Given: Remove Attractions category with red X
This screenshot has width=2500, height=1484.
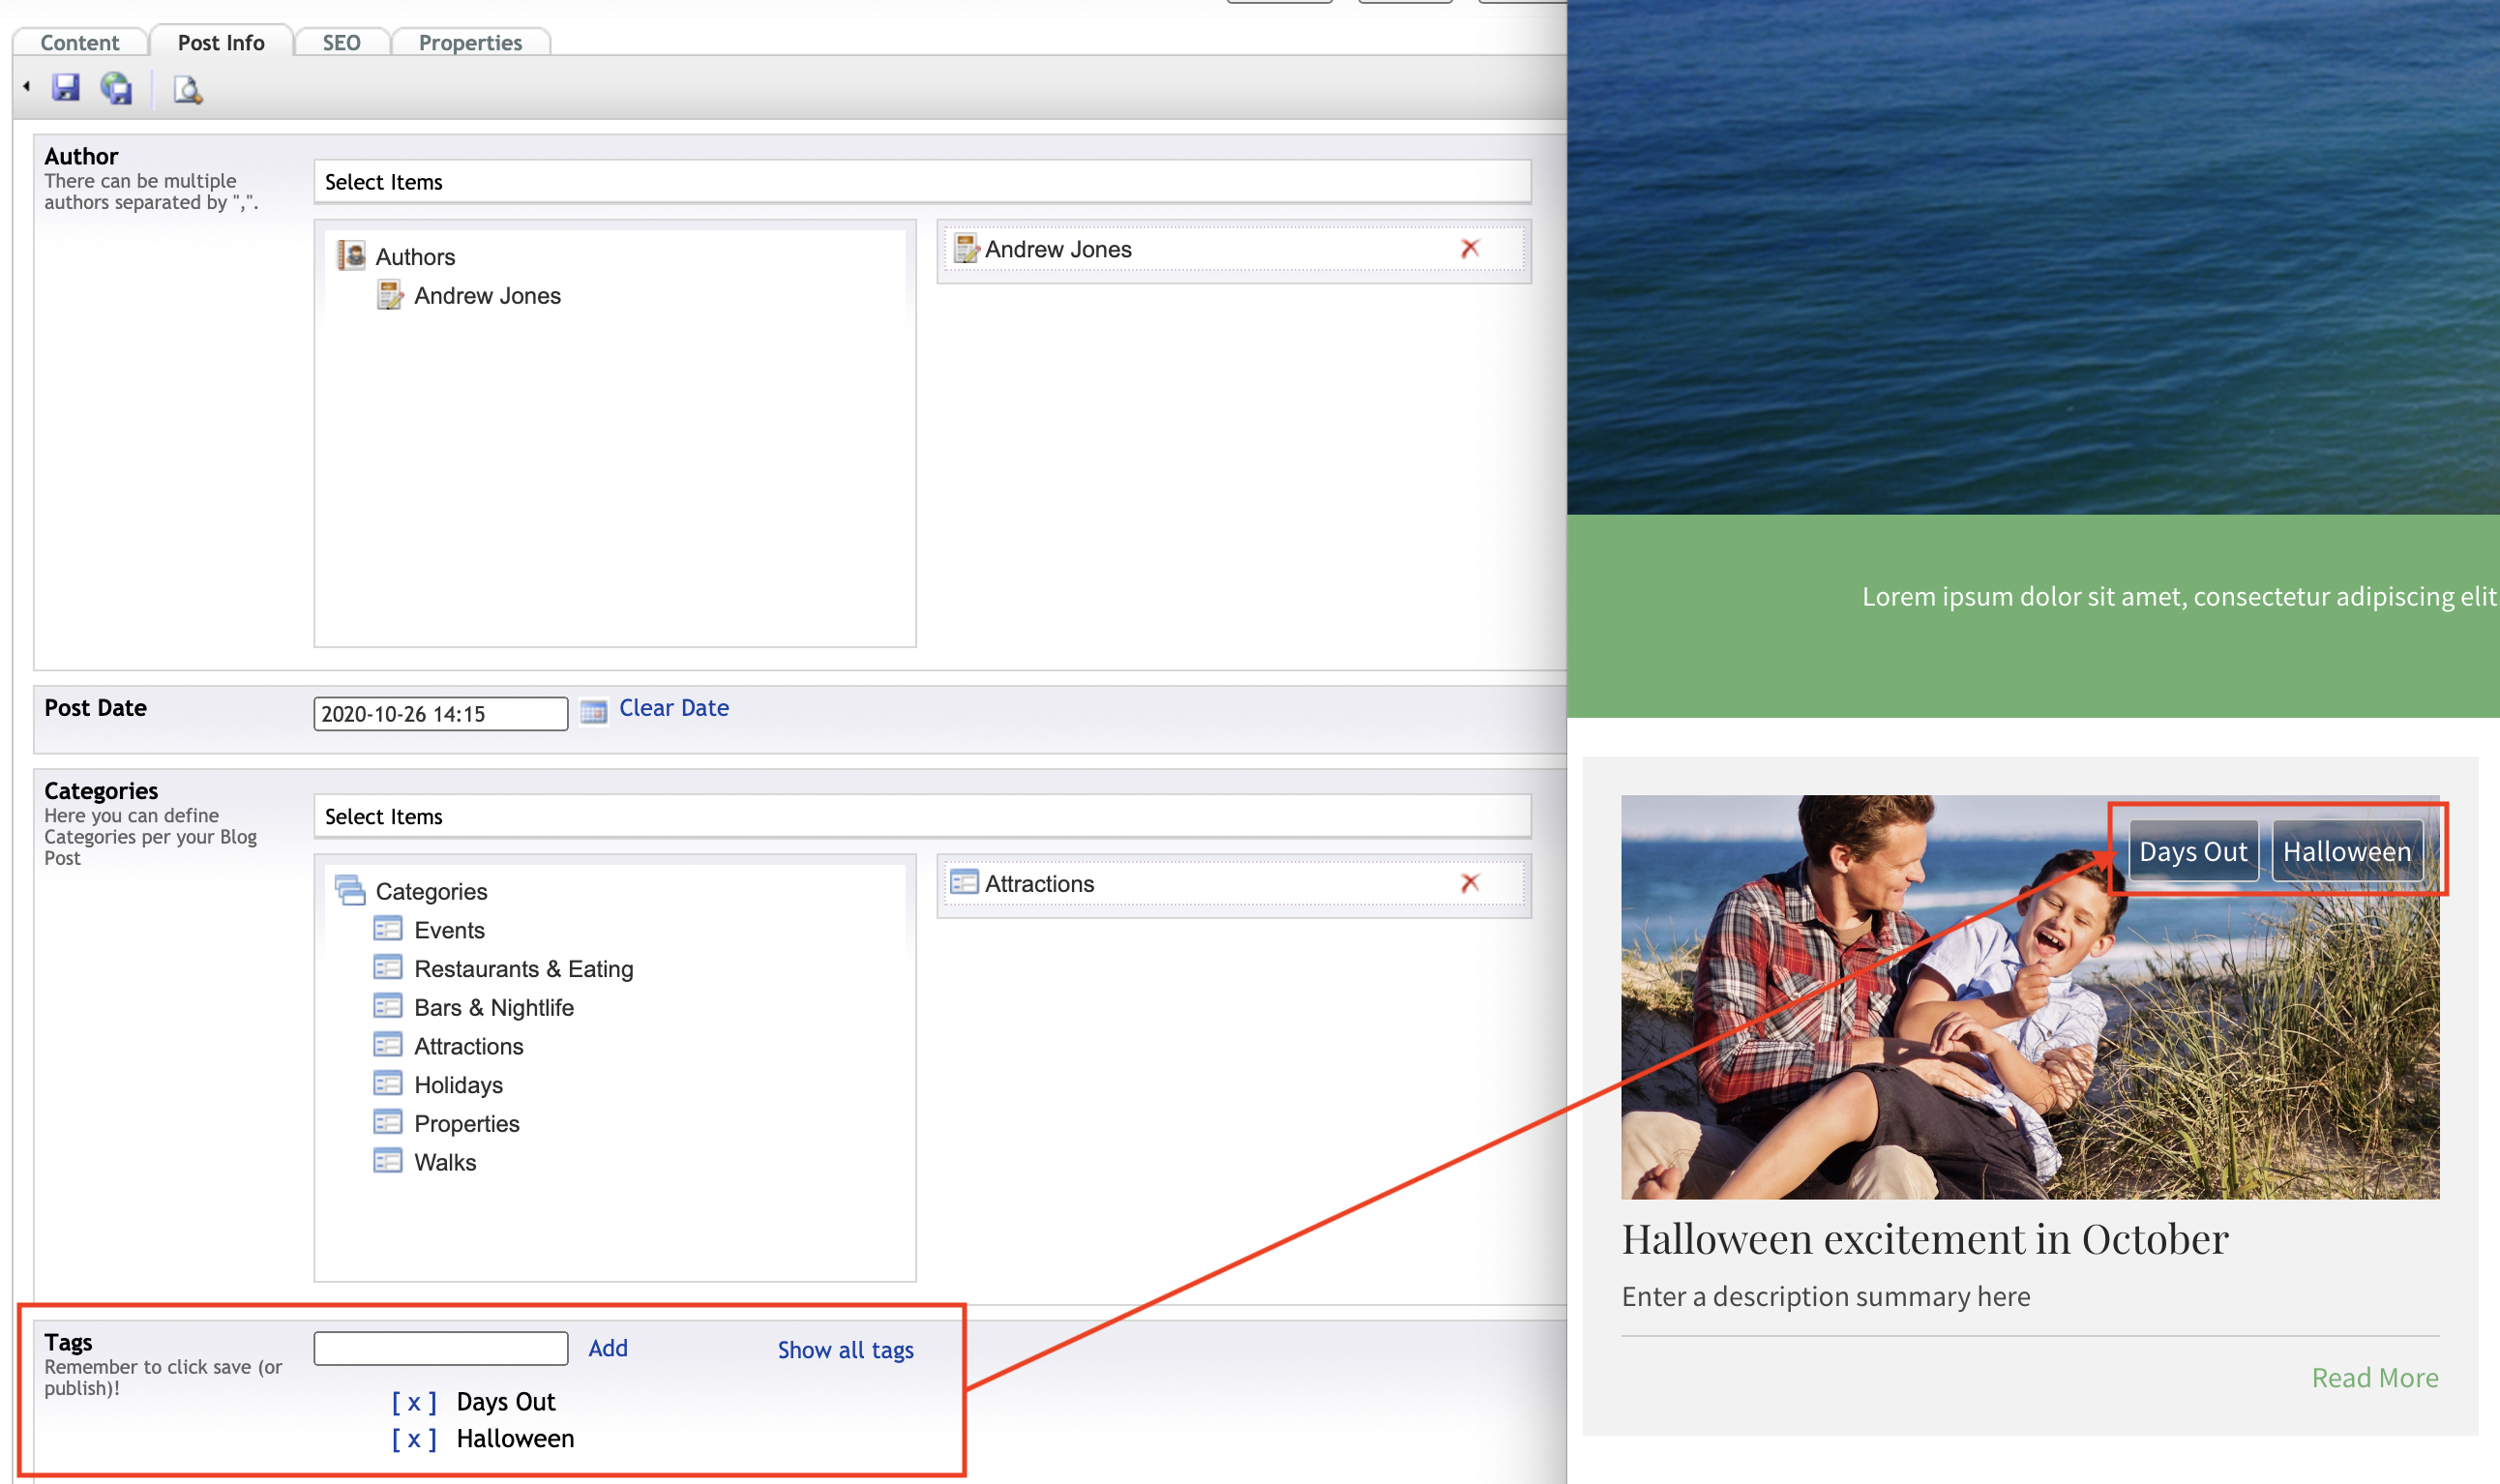Looking at the screenshot, I should click(x=1469, y=883).
